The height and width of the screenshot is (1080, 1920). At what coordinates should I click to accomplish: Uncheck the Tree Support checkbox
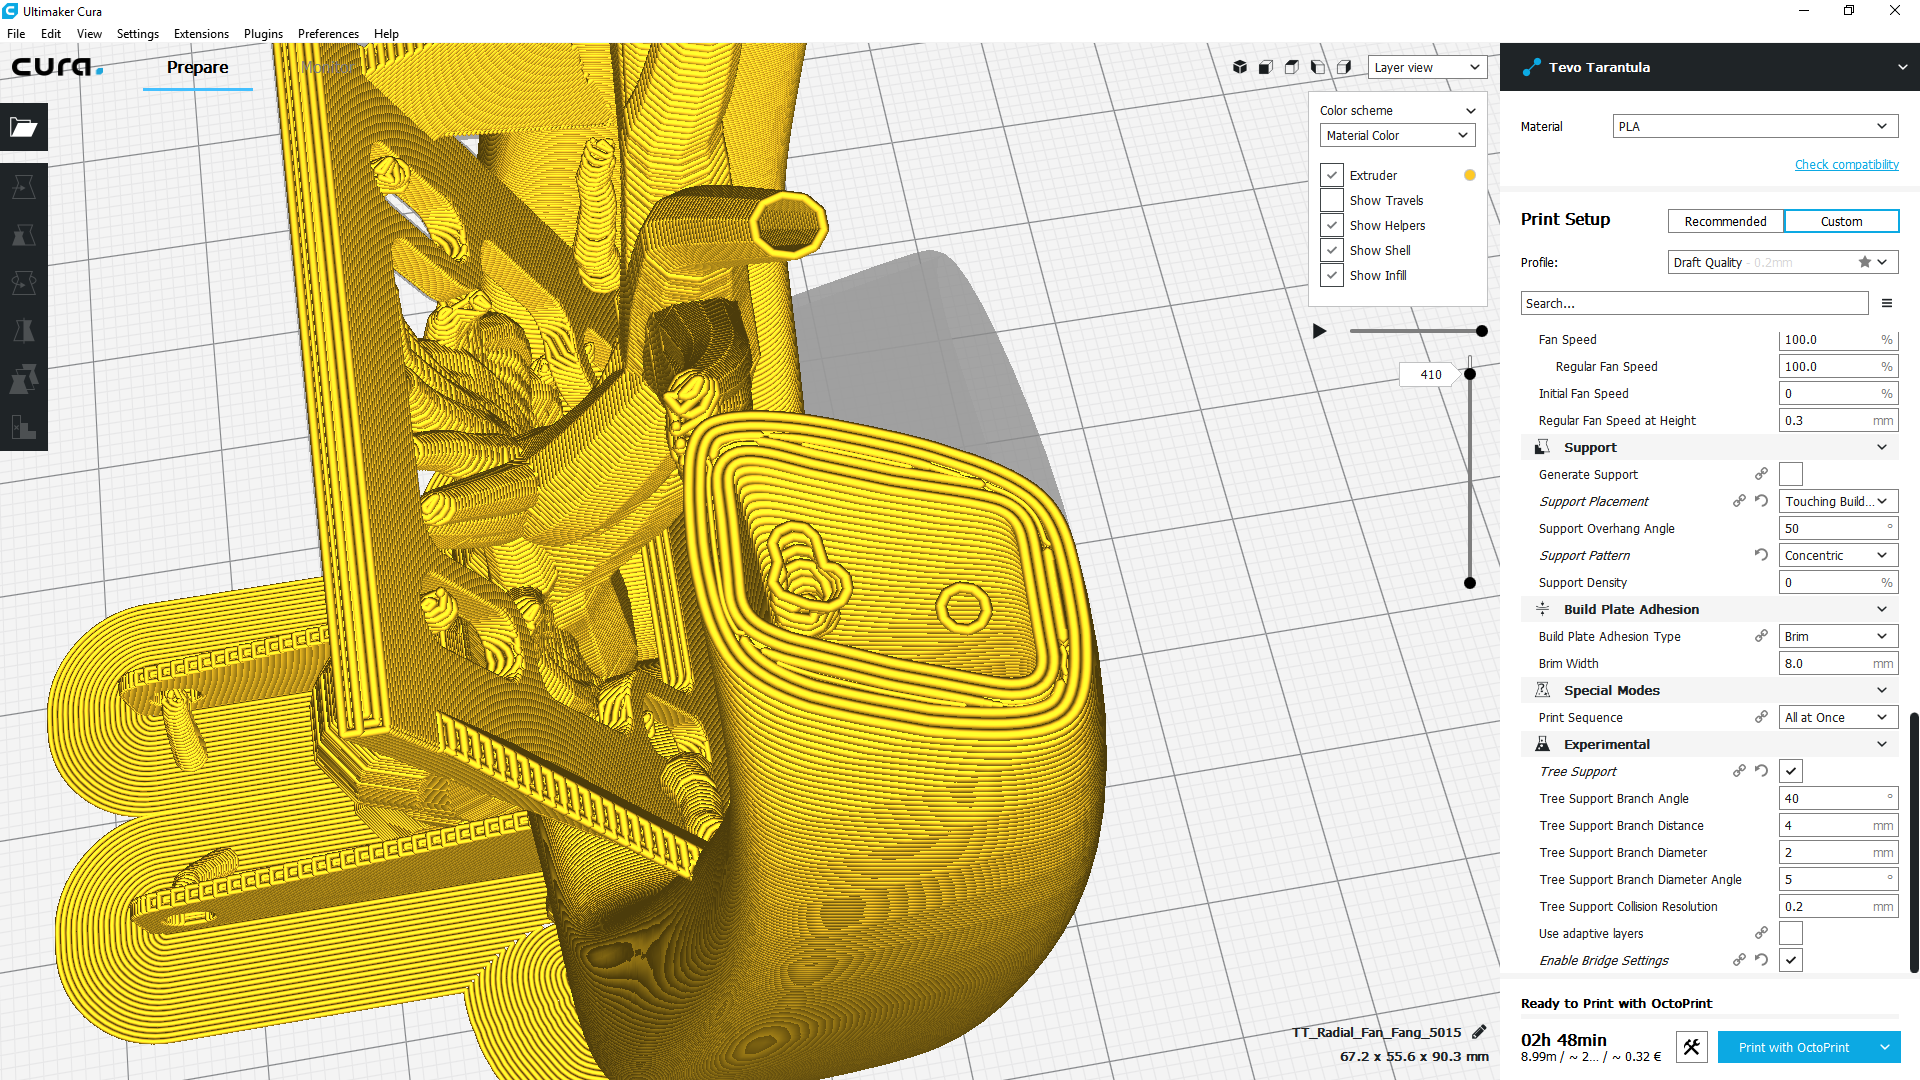point(1791,771)
